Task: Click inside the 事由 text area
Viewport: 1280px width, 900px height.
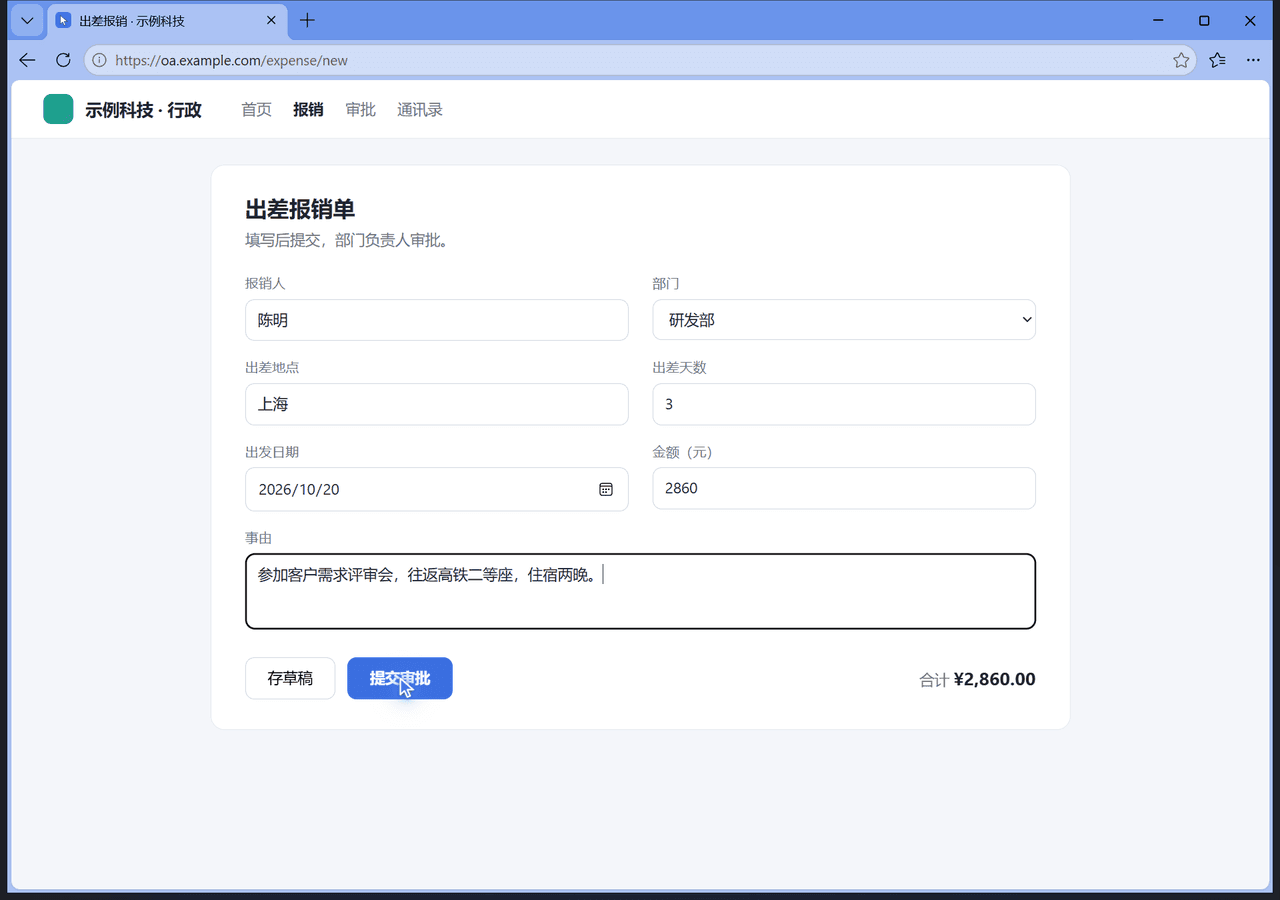Action: point(640,591)
